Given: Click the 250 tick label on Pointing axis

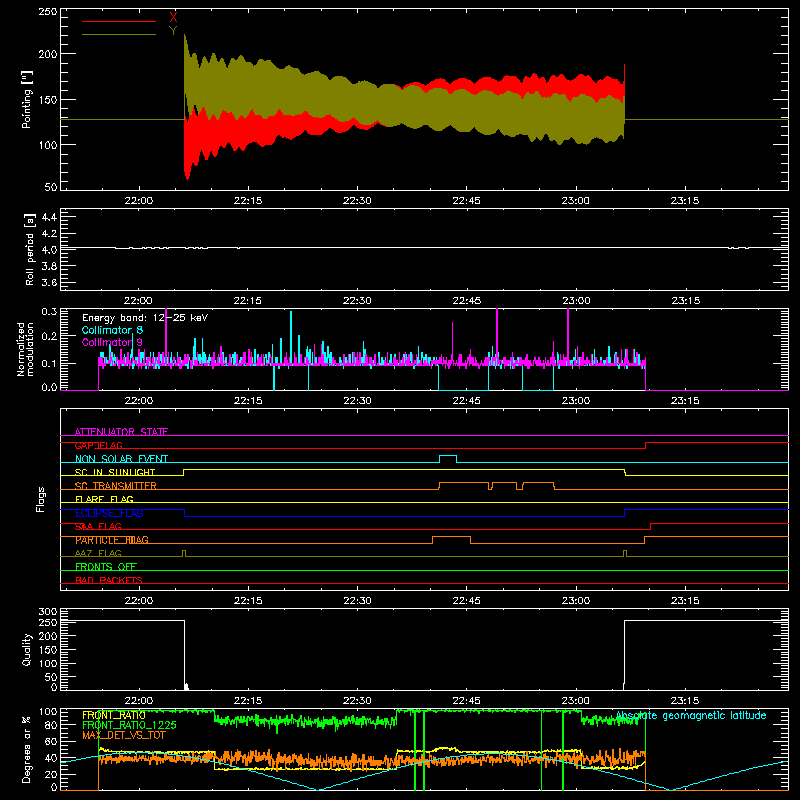Looking at the screenshot, I should point(47,11).
